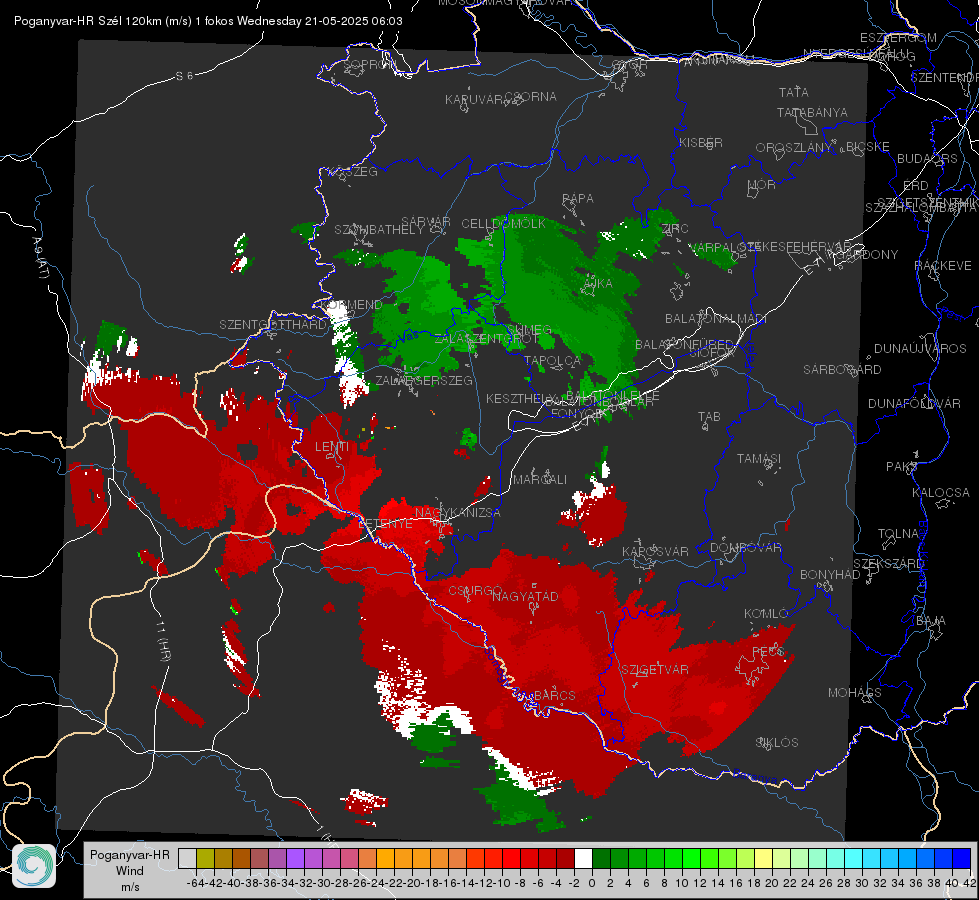The height and width of the screenshot is (900, 979).
Task: Click the RACKEVE town label
Action: coord(943,265)
